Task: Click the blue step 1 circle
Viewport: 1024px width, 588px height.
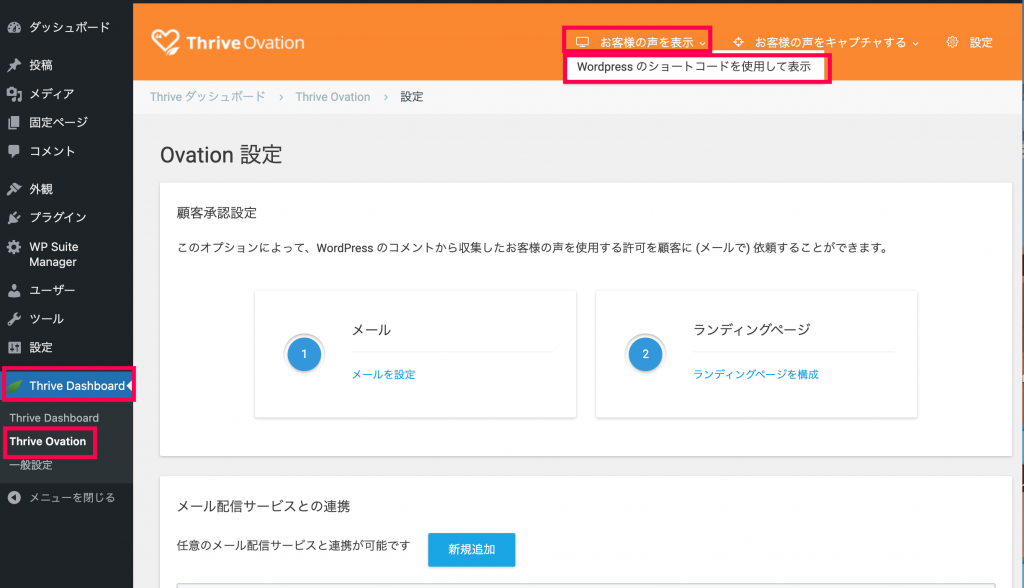Action: coord(304,354)
